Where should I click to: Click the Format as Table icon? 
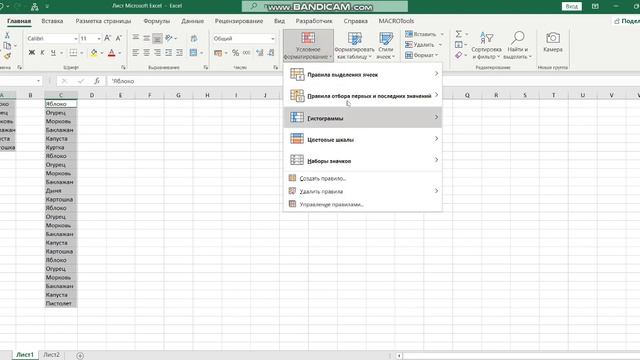pyautogui.click(x=354, y=45)
